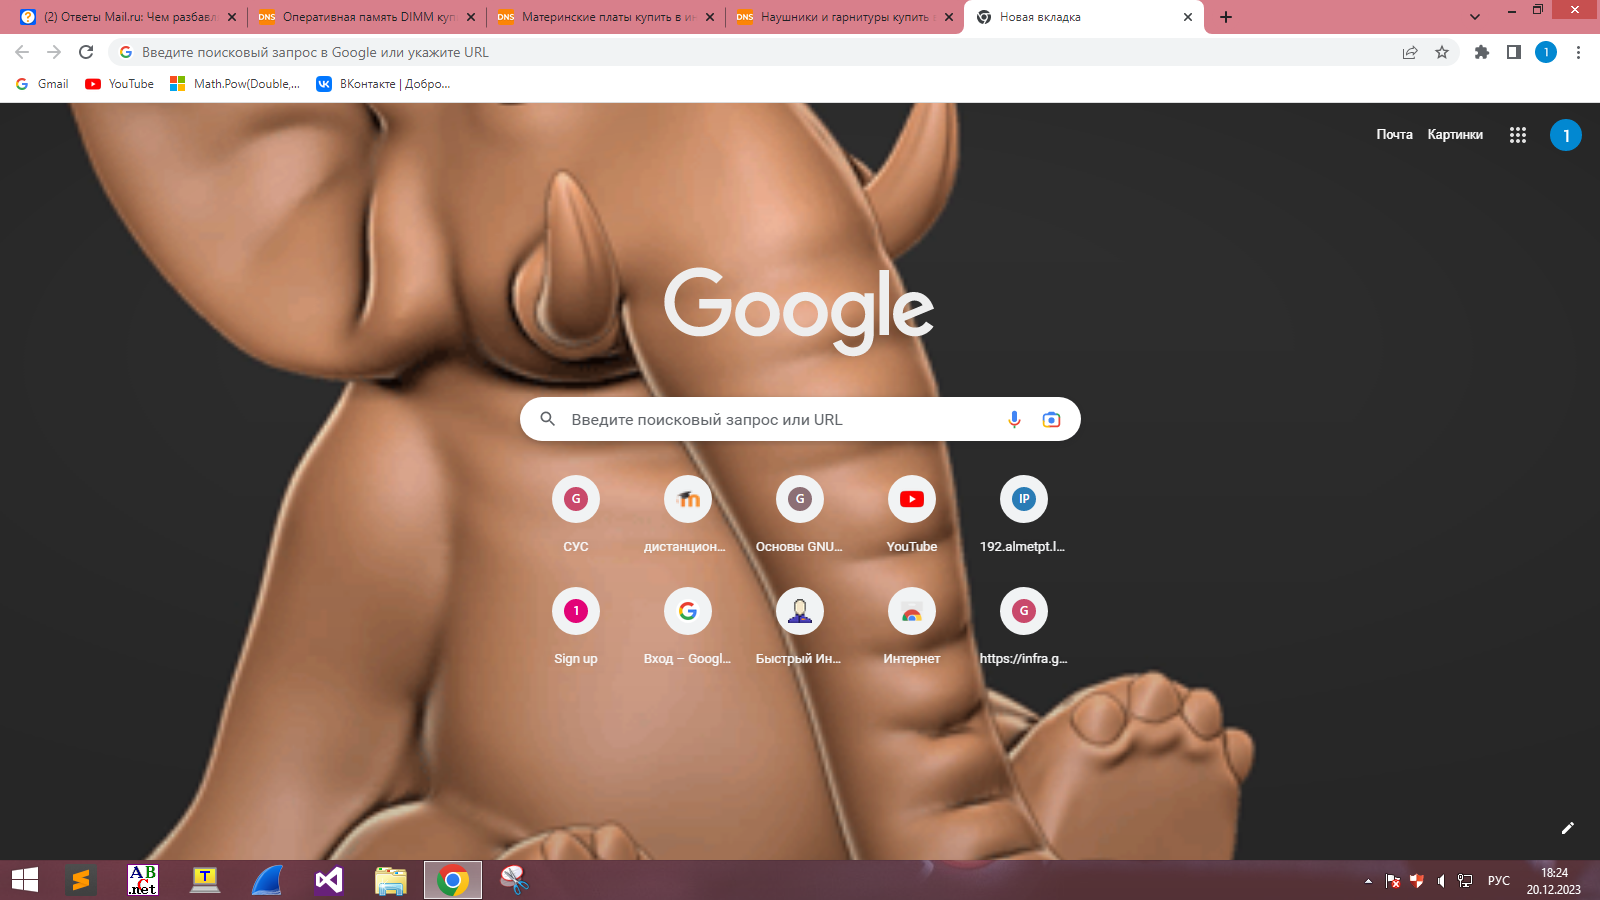Open Snipping Tool from taskbar

pyautogui.click(x=514, y=880)
